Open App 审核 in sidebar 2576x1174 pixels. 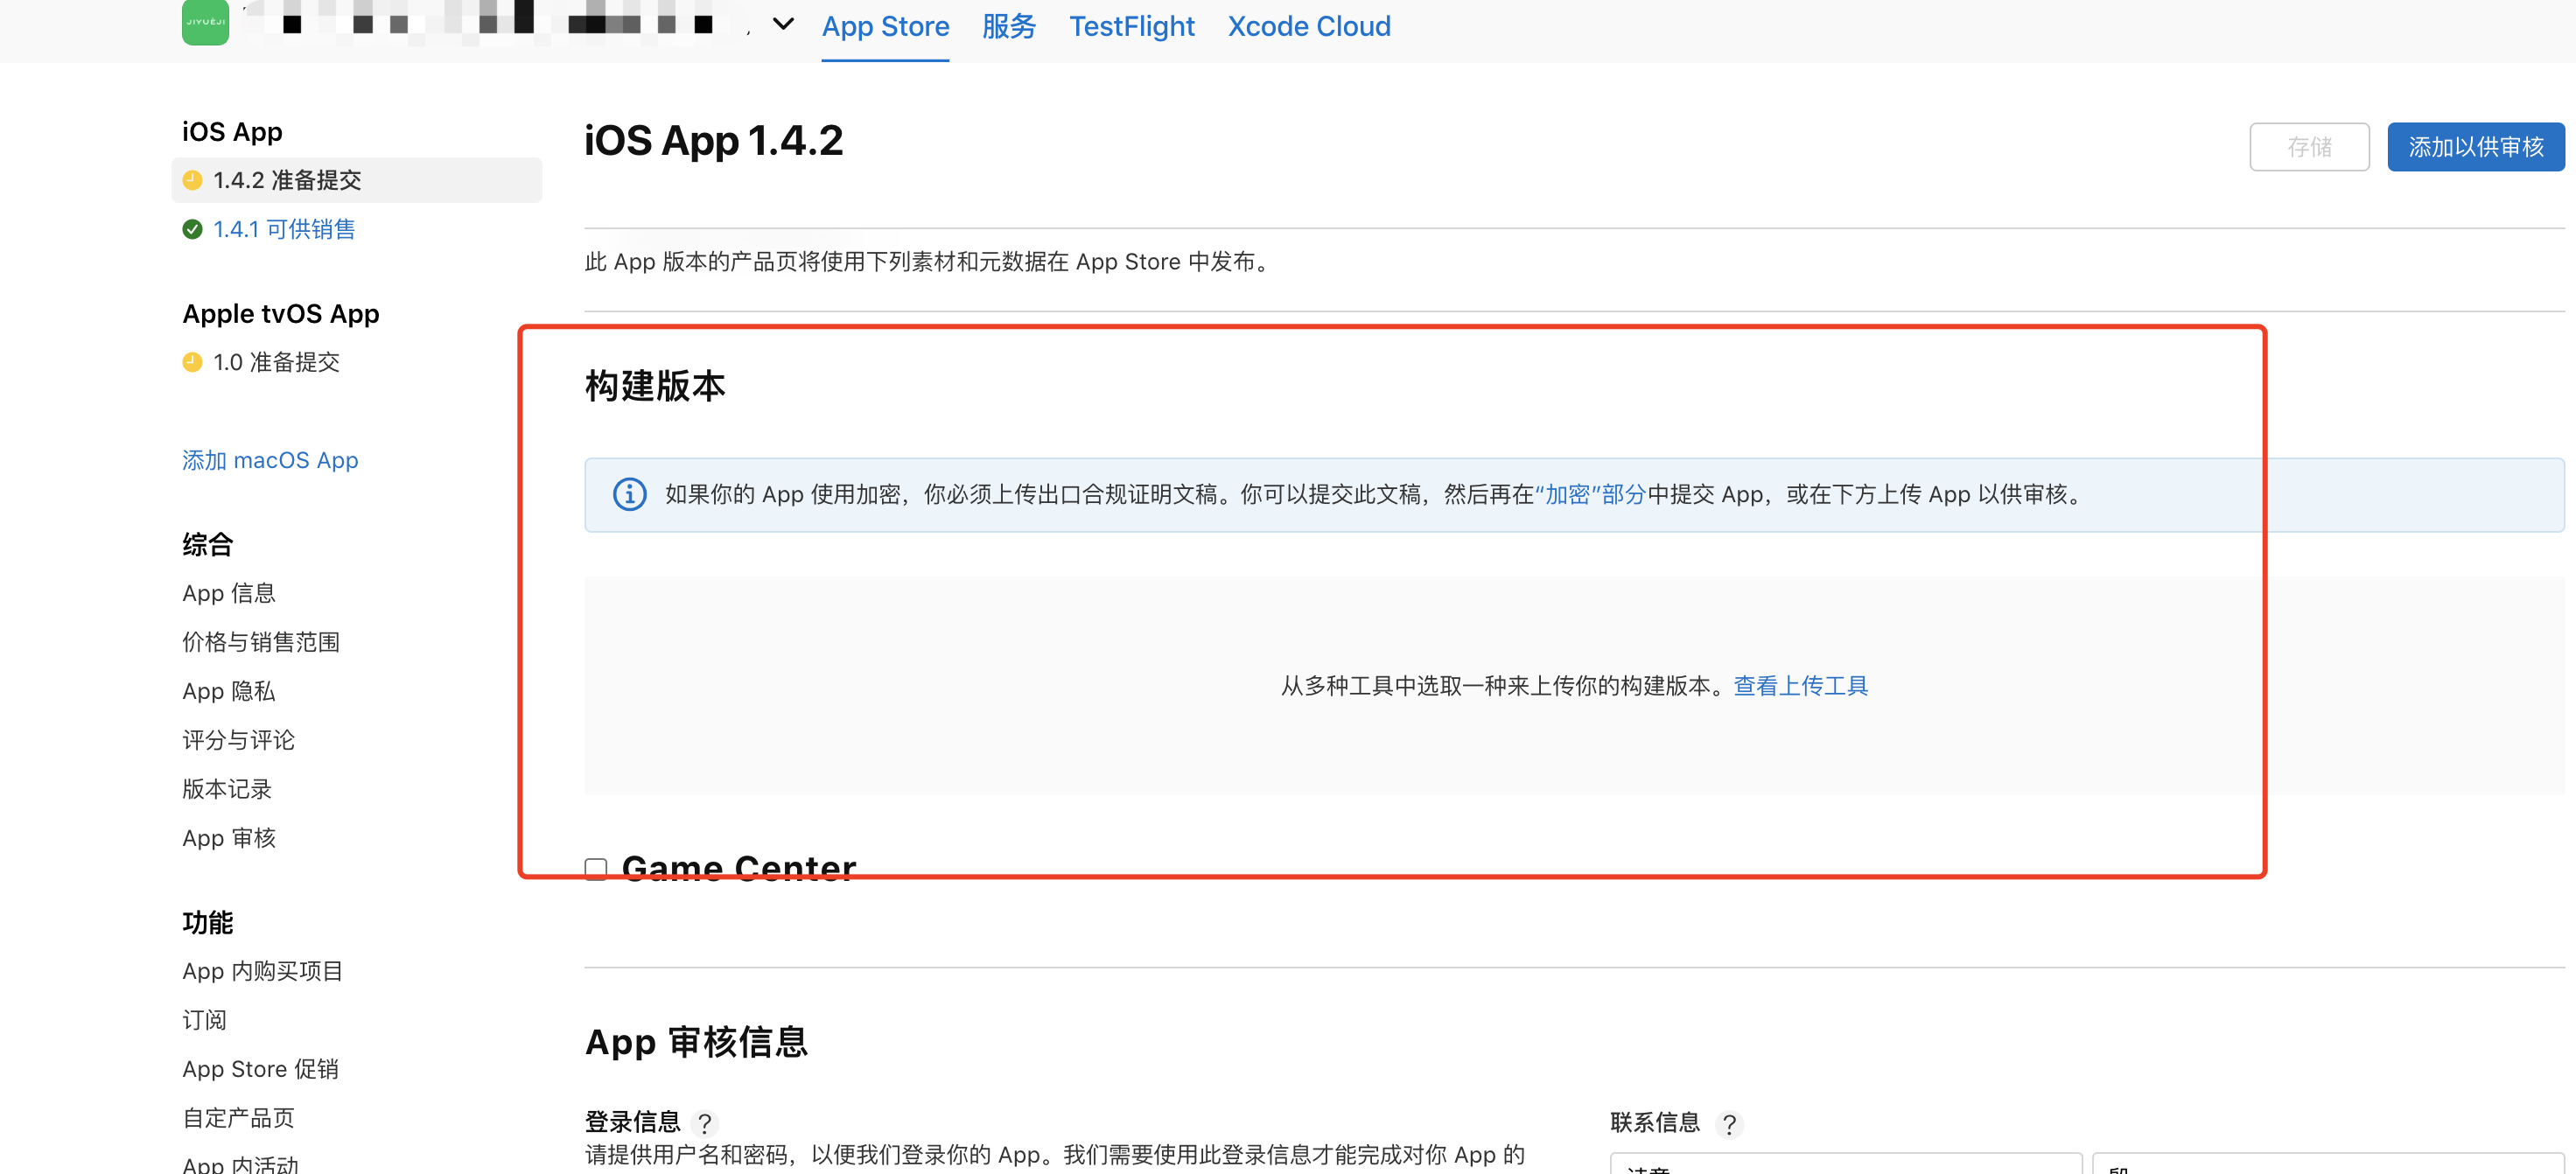[229, 838]
